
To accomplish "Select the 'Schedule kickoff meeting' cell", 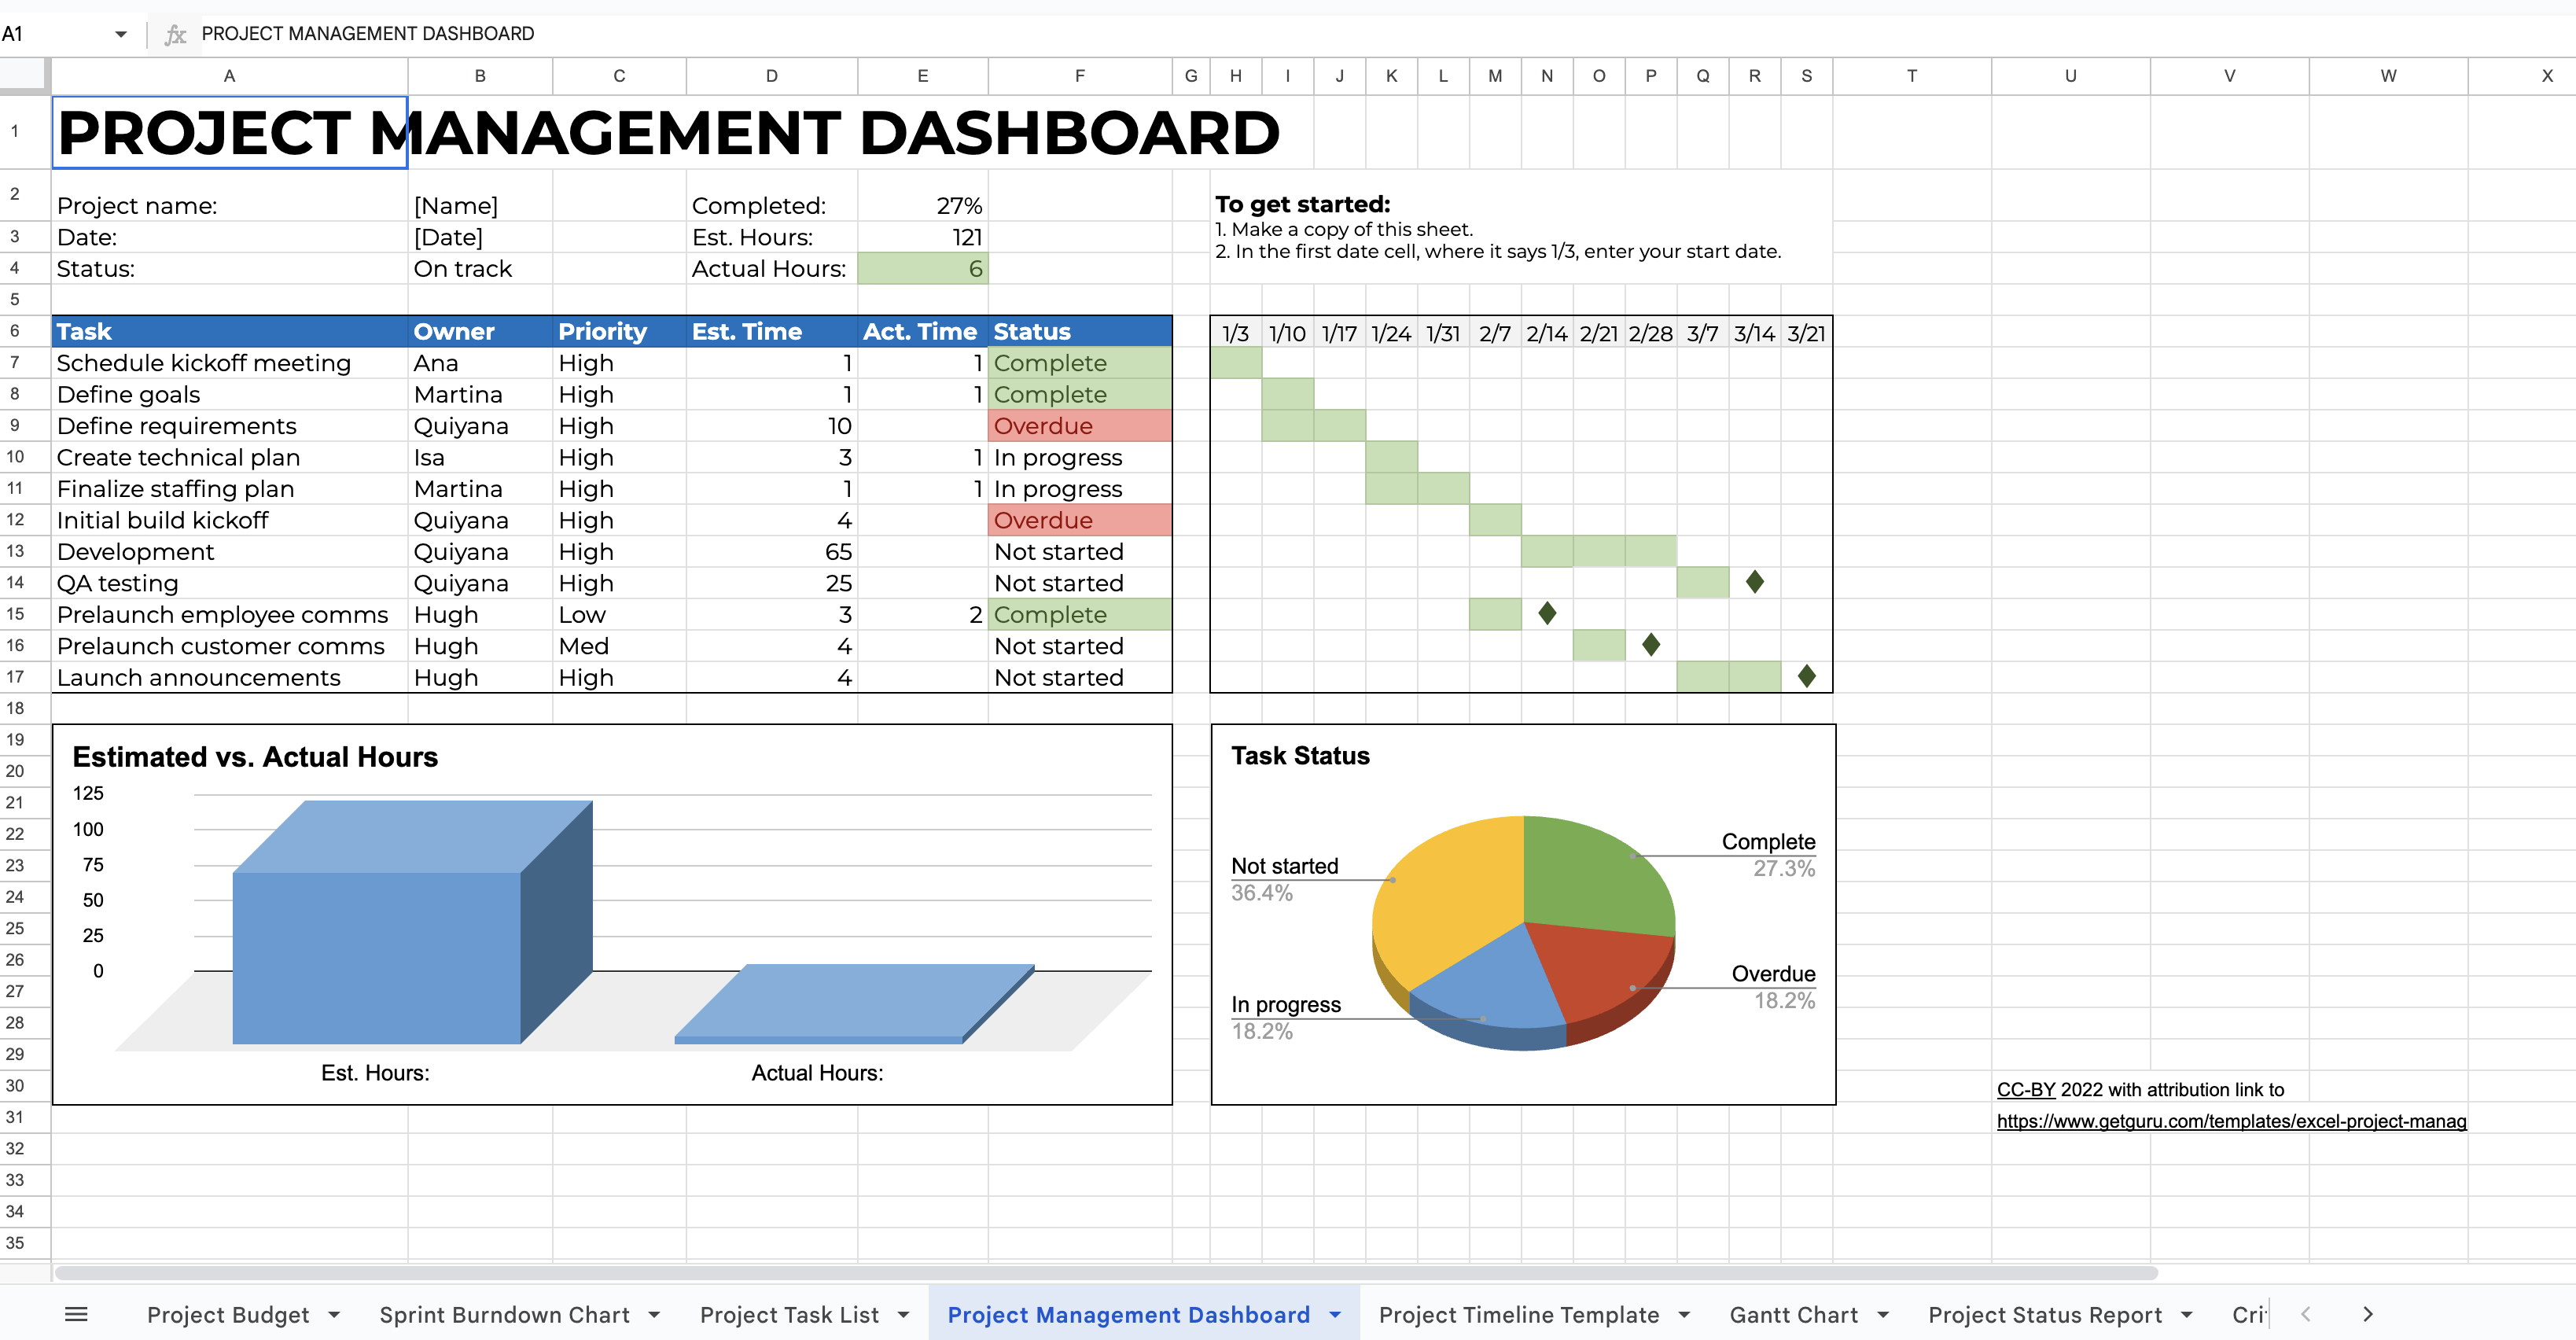I will 229,363.
